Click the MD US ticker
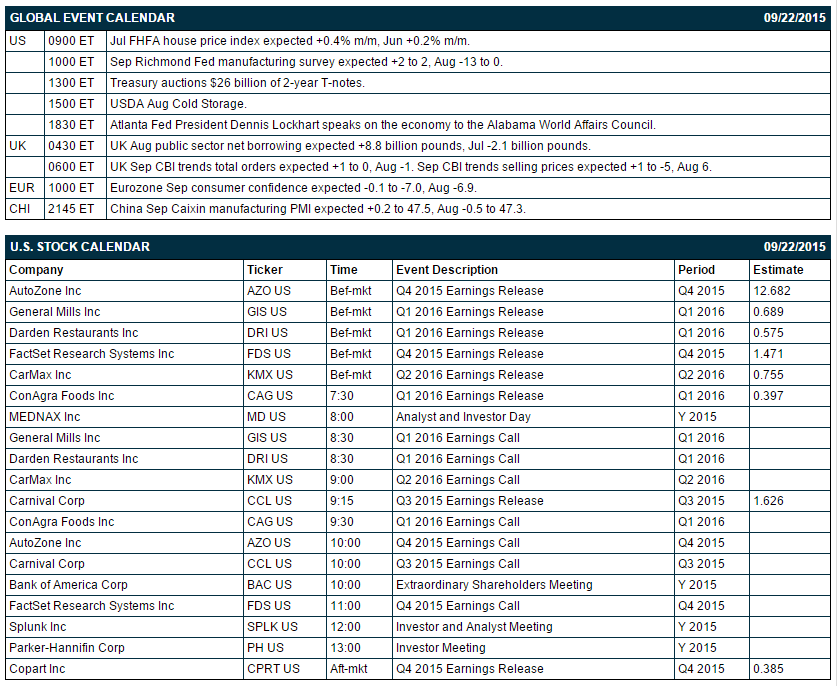This screenshot has width=837, height=686. tap(266, 417)
